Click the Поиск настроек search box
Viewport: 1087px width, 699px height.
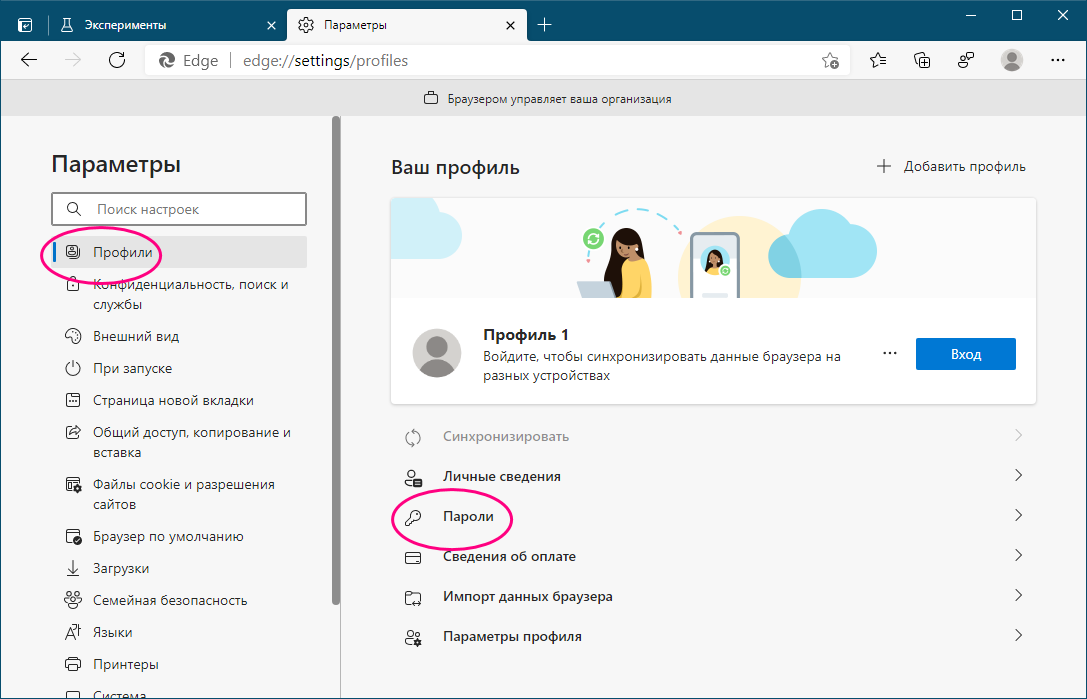(x=179, y=209)
